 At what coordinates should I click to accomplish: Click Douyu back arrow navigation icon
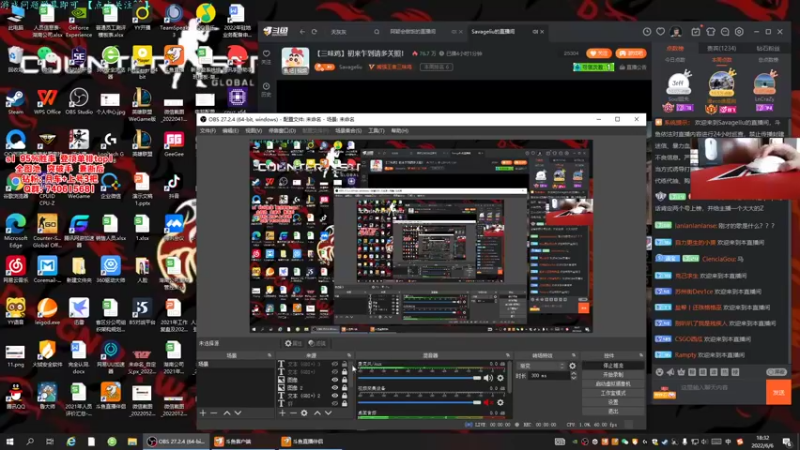pos(302,32)
